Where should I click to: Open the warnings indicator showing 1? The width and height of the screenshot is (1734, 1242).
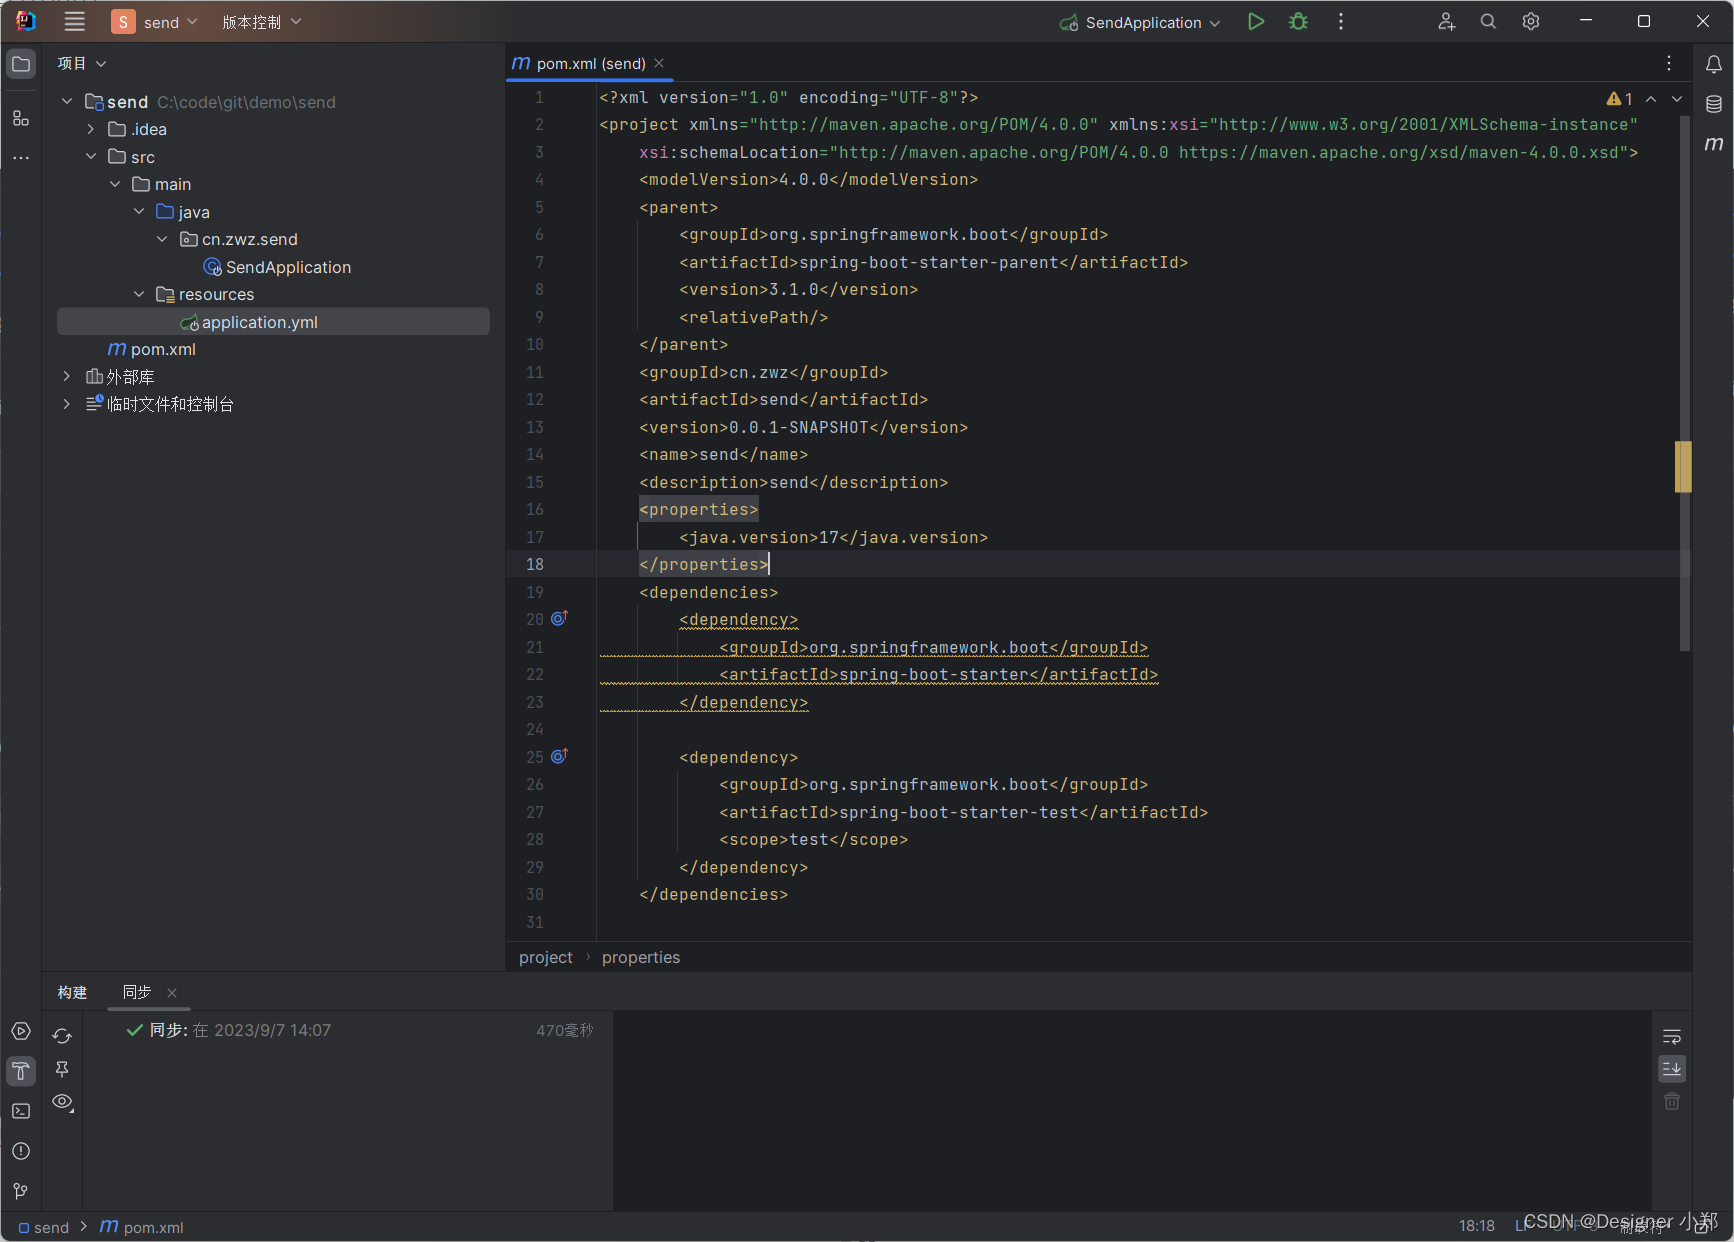click(1619, 98)
